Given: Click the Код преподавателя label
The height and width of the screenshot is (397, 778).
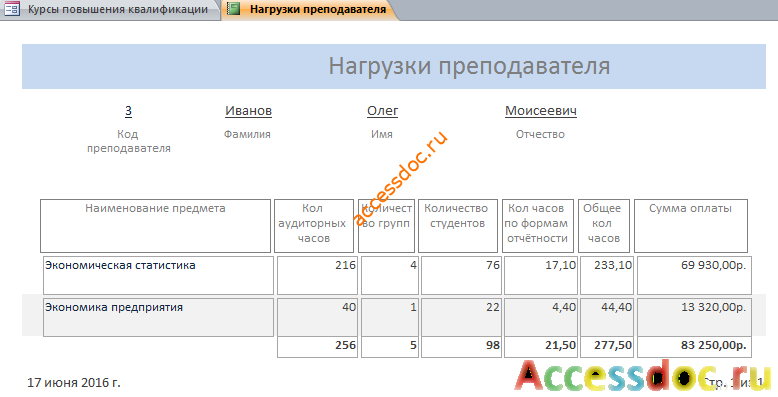Looking at the screenshot, I should click(129, 141).
